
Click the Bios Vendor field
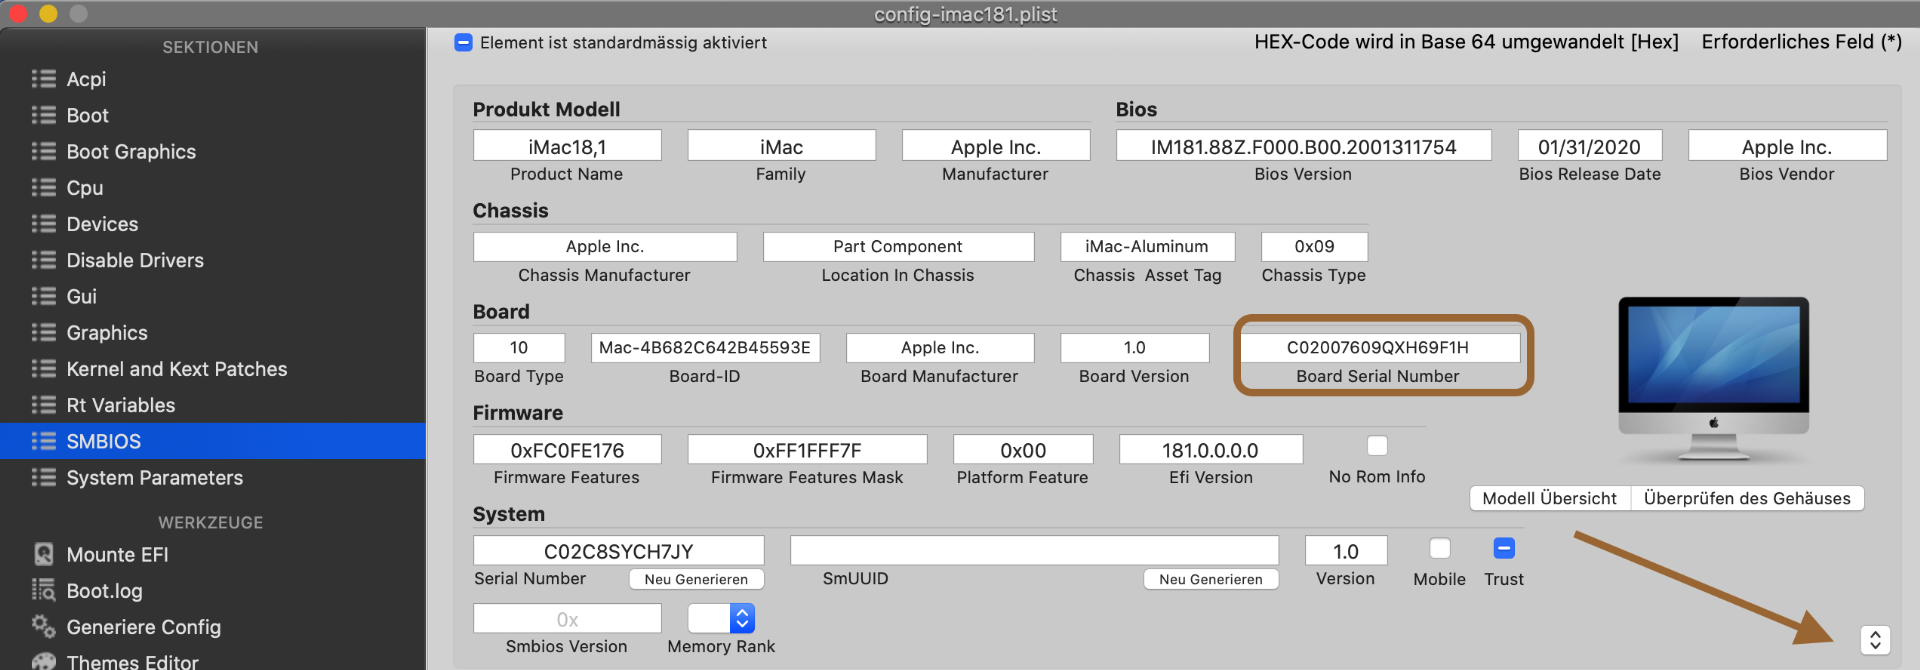pos(1787,146)
